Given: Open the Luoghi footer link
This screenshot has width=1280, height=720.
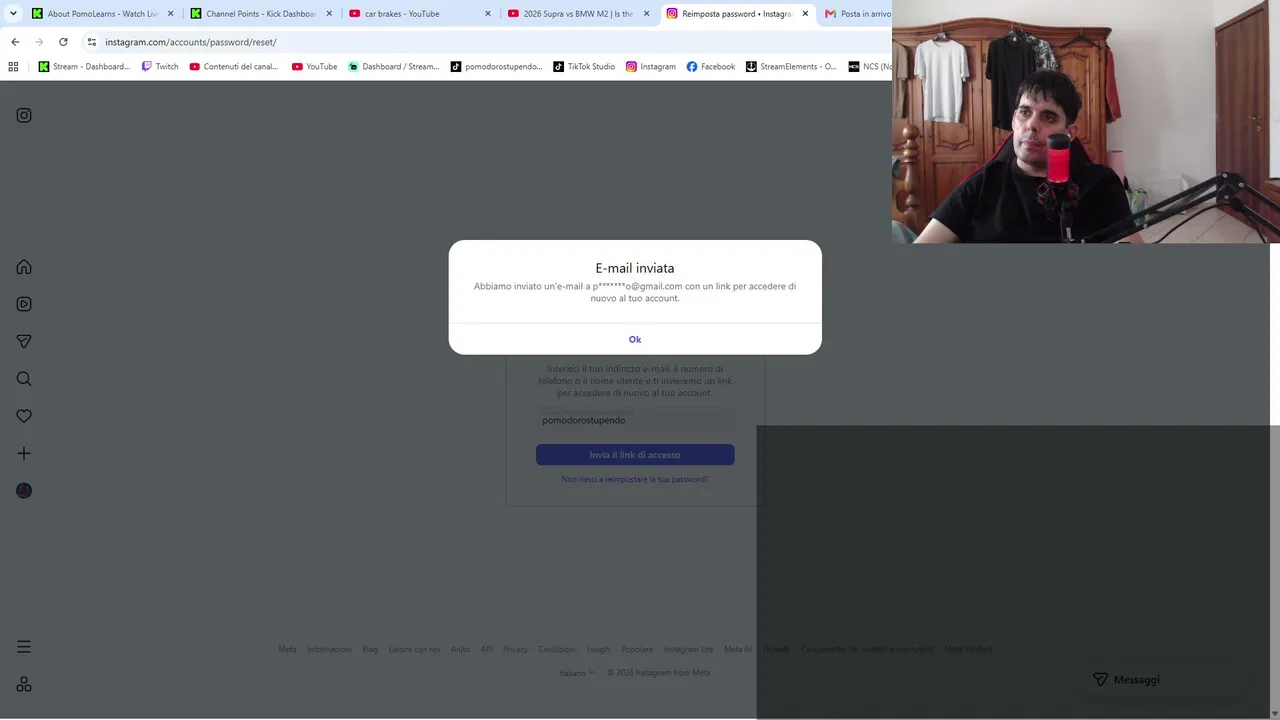Looking at the screenshot, I should (598, 650).
